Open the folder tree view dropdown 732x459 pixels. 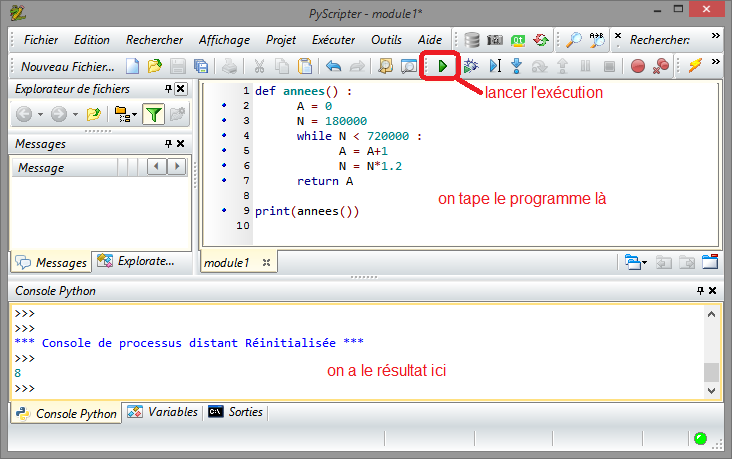pos(126,114)
